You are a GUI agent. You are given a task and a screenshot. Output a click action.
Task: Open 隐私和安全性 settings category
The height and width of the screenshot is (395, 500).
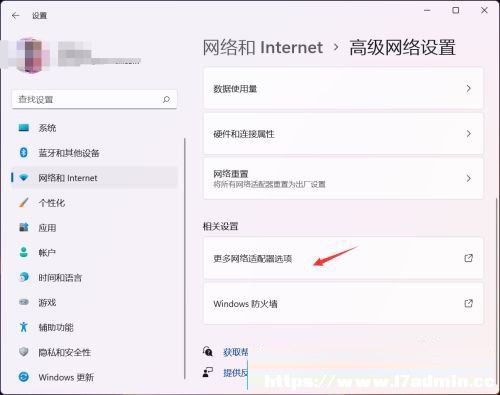pos(95,352)
